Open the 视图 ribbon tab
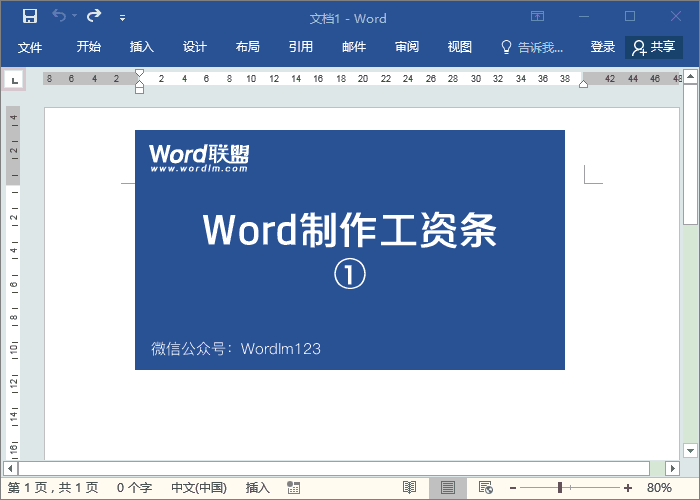Viewport: 700px width, 500px height. pos(460,47)
